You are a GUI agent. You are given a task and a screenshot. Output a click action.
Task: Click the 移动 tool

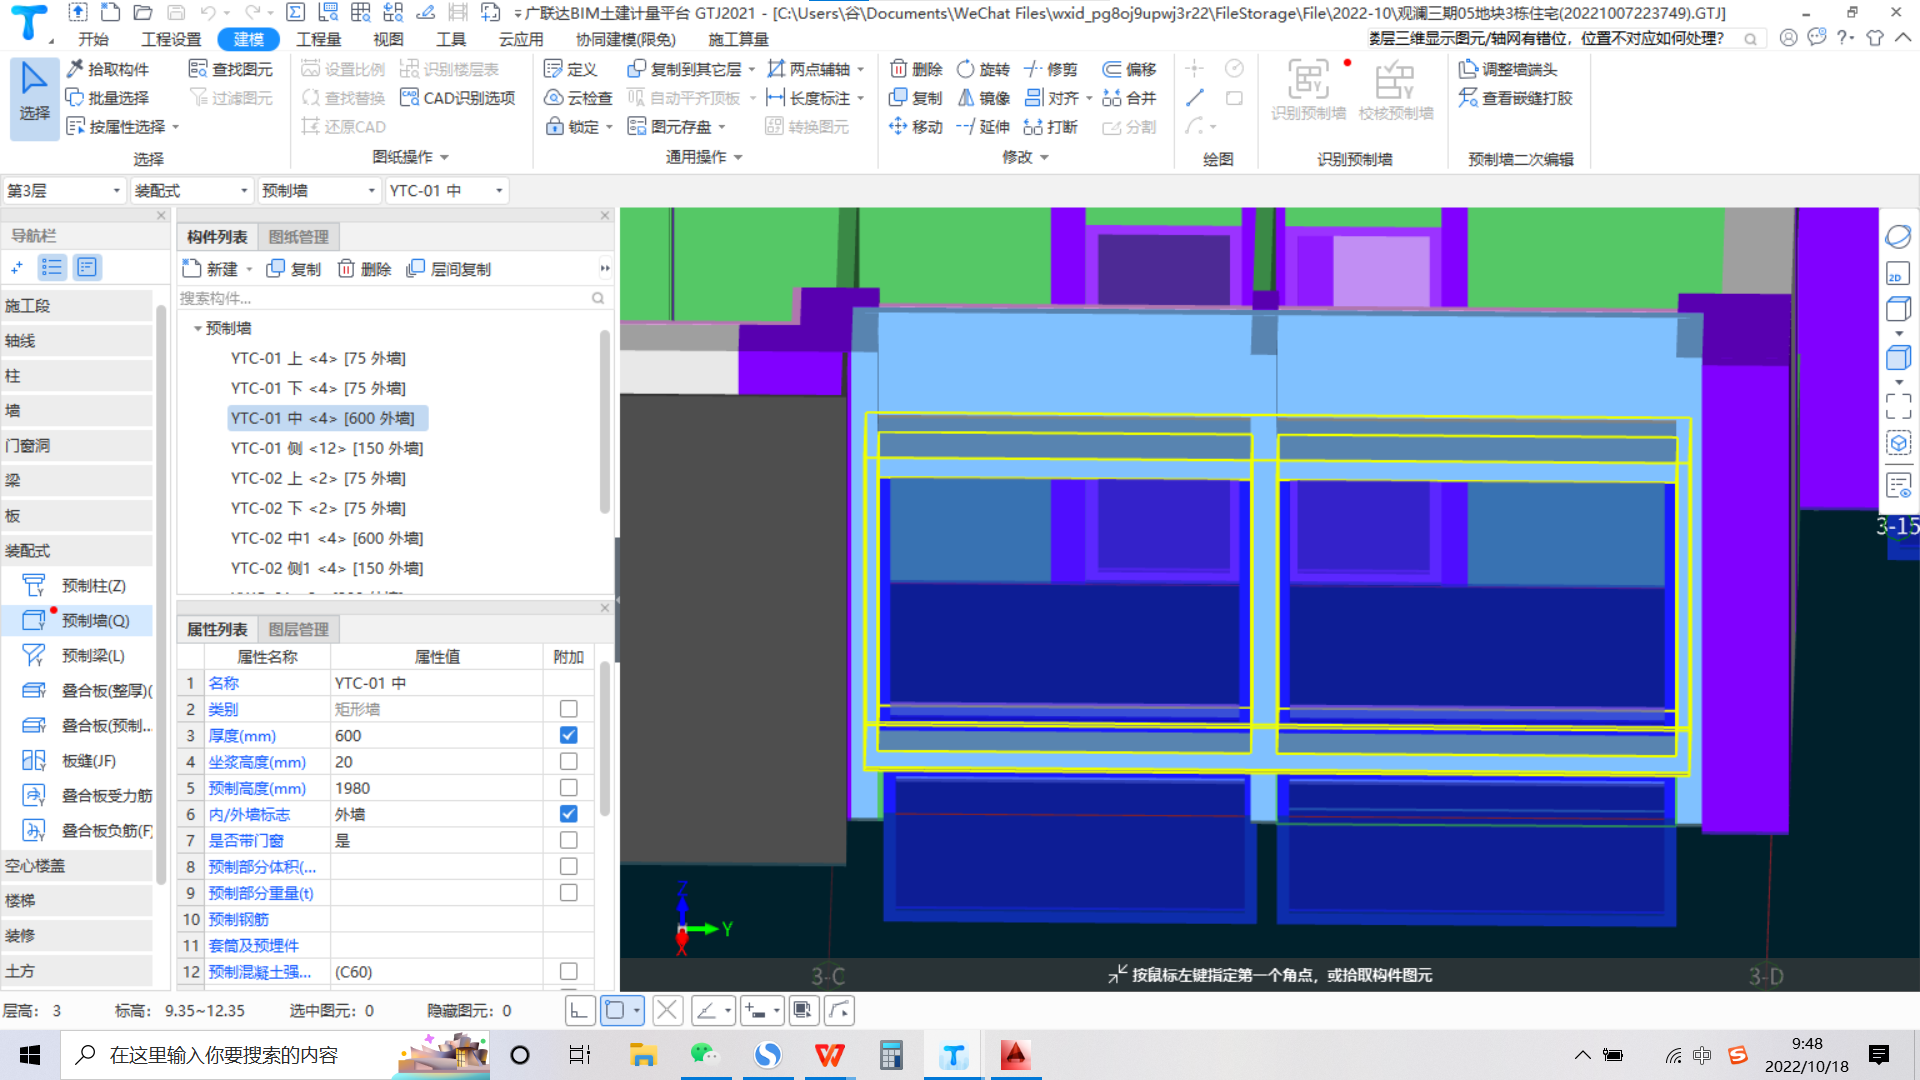[916, 127]
